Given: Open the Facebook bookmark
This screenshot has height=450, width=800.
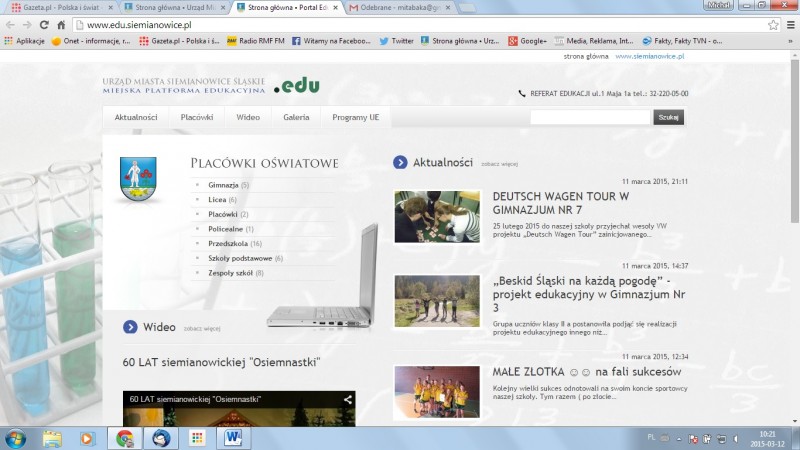Looking at the screenshot, I should tap(331, 41).
